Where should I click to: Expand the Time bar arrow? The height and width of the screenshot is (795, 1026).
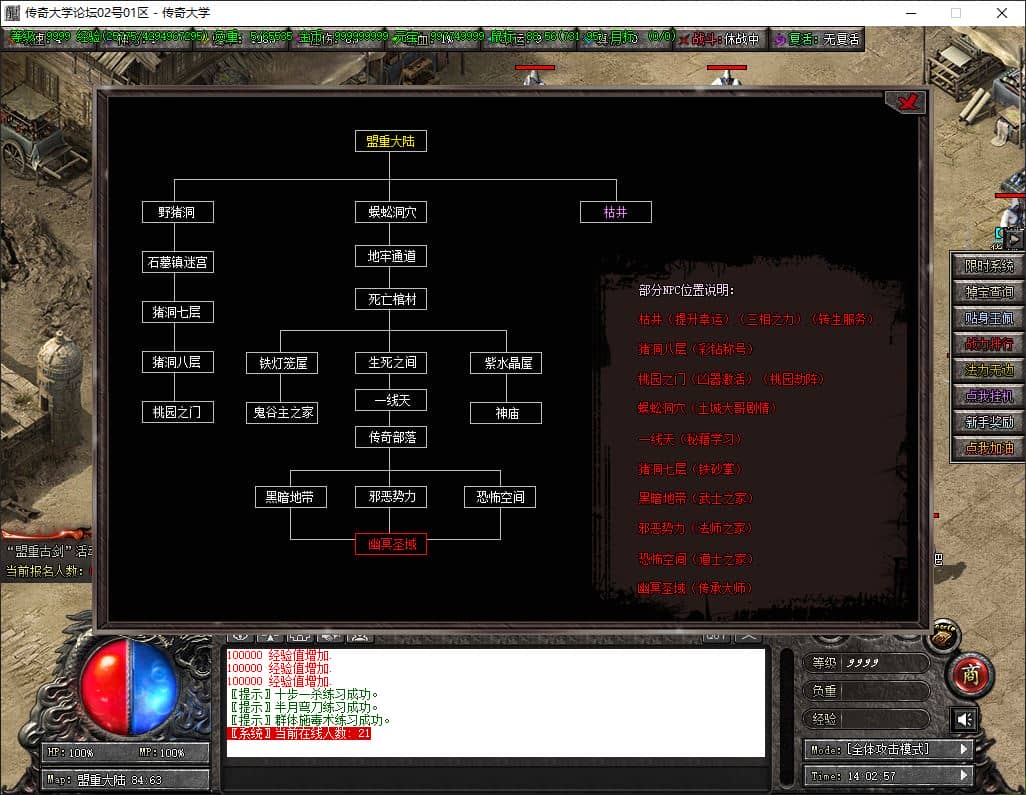click(964, 775)
